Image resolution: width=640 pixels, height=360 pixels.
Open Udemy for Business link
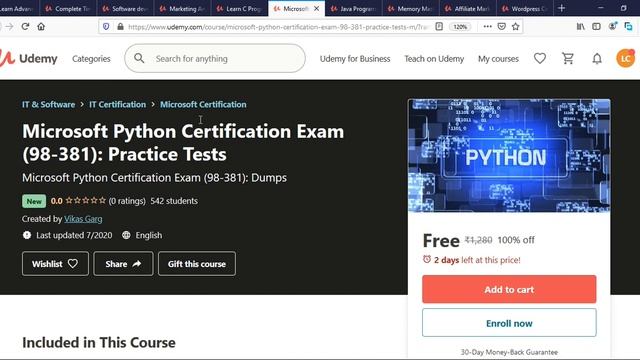tap(355, 59)
